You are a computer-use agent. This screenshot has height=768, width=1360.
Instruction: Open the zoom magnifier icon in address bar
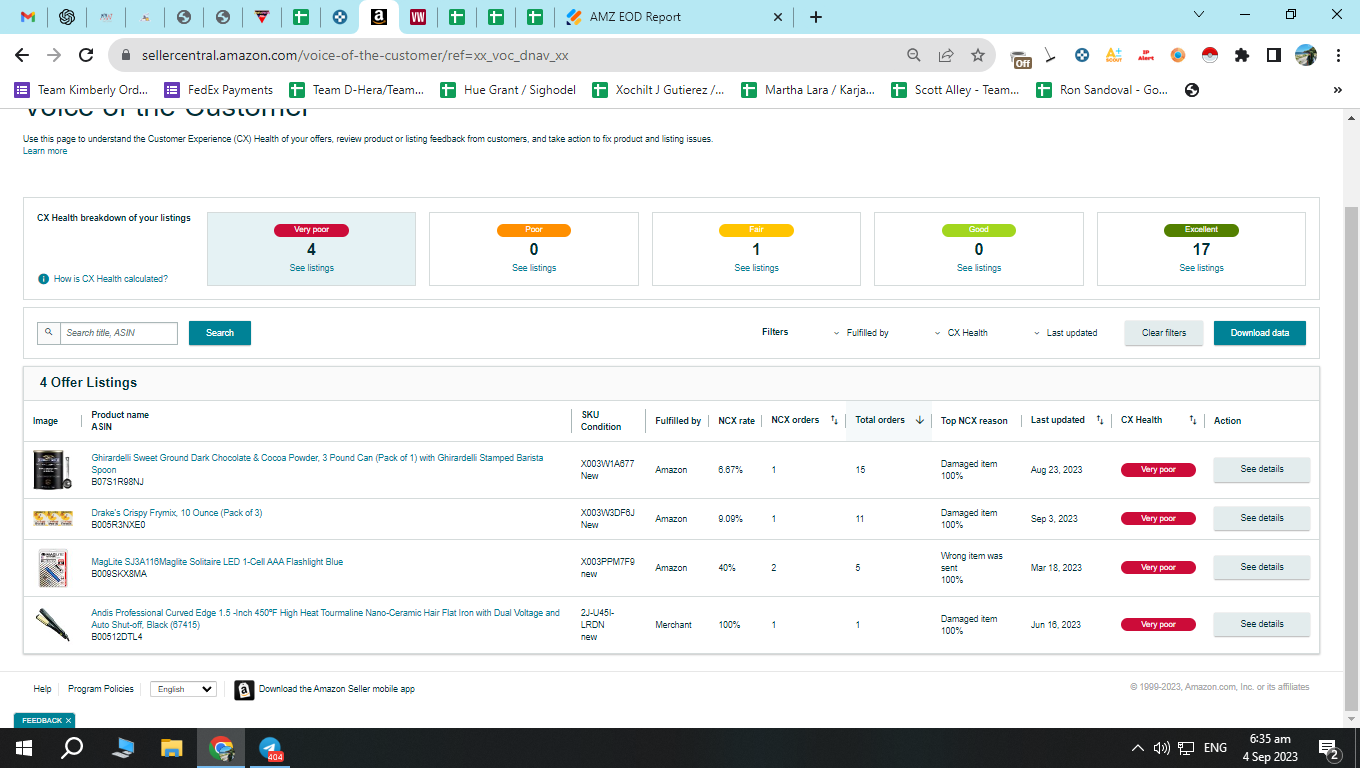point(914,55)
